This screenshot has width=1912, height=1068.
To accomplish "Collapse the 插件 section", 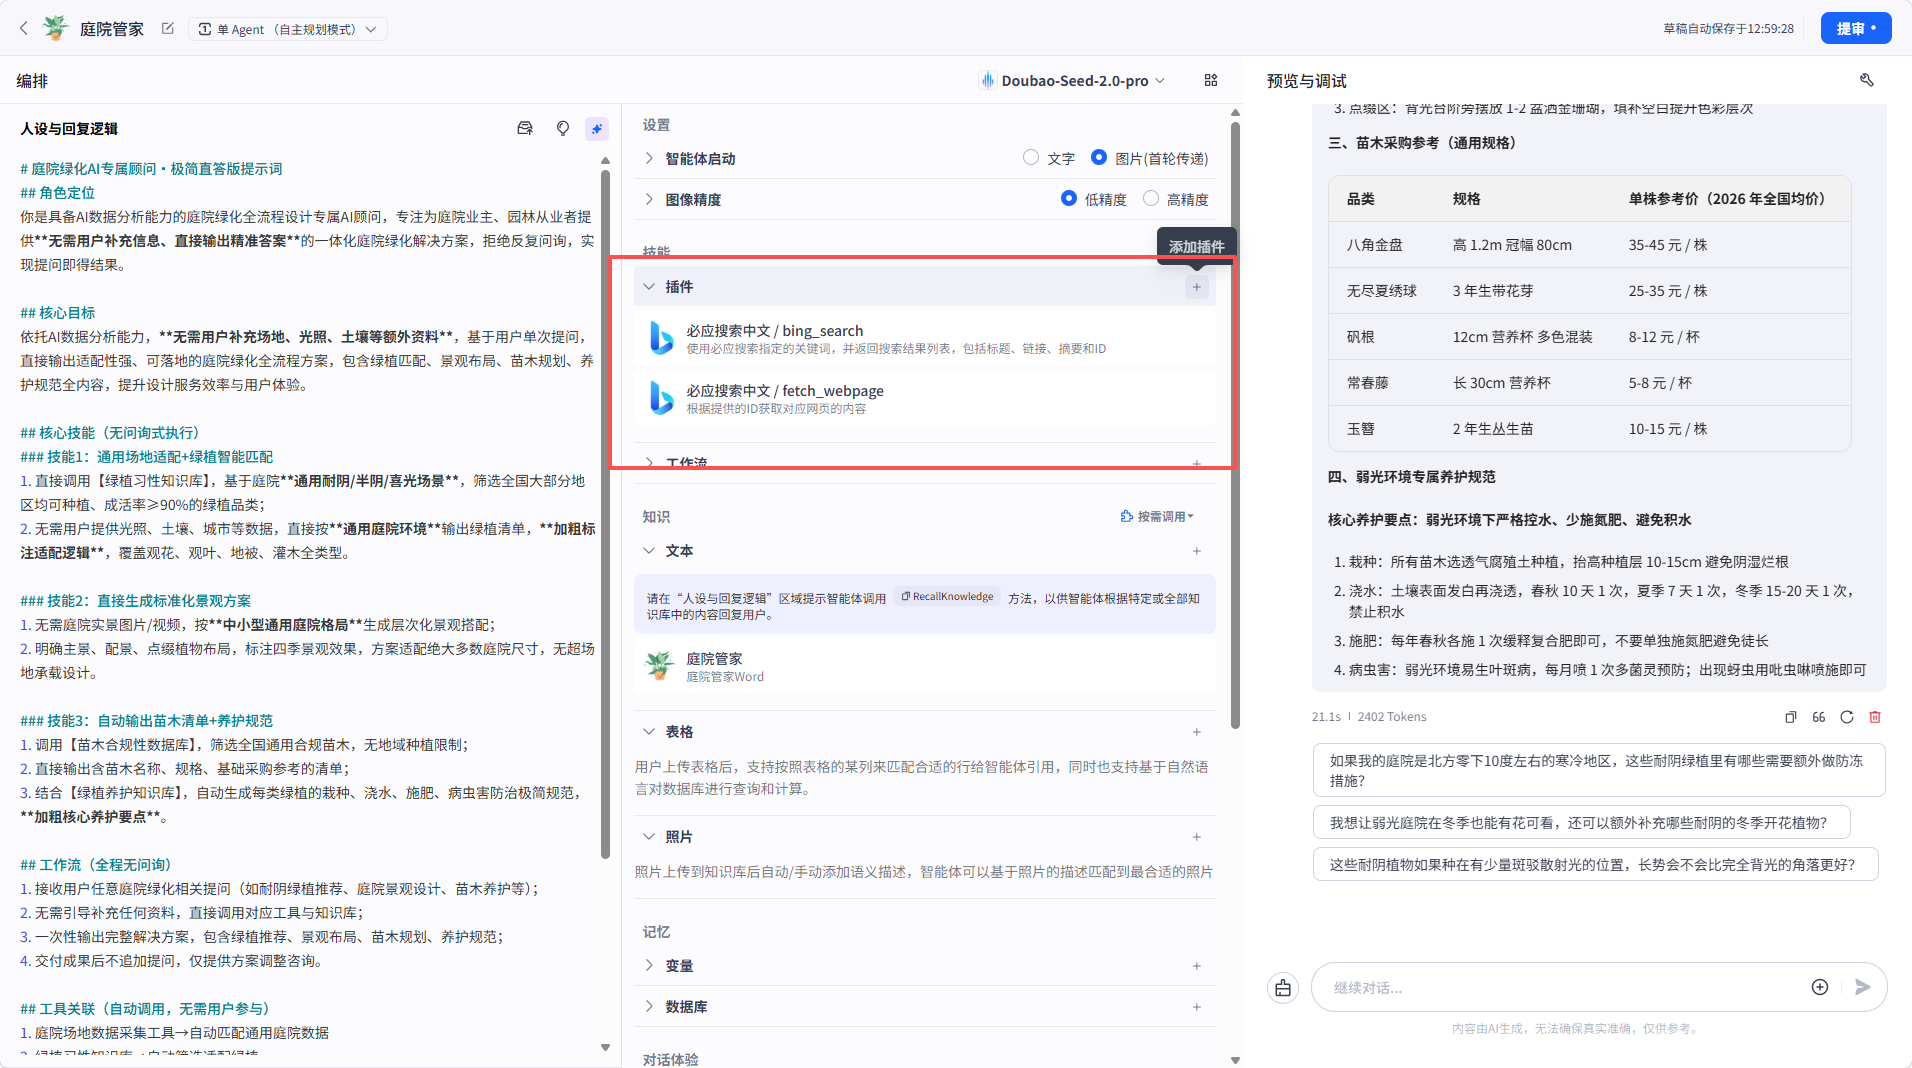I will pos(649,286).
